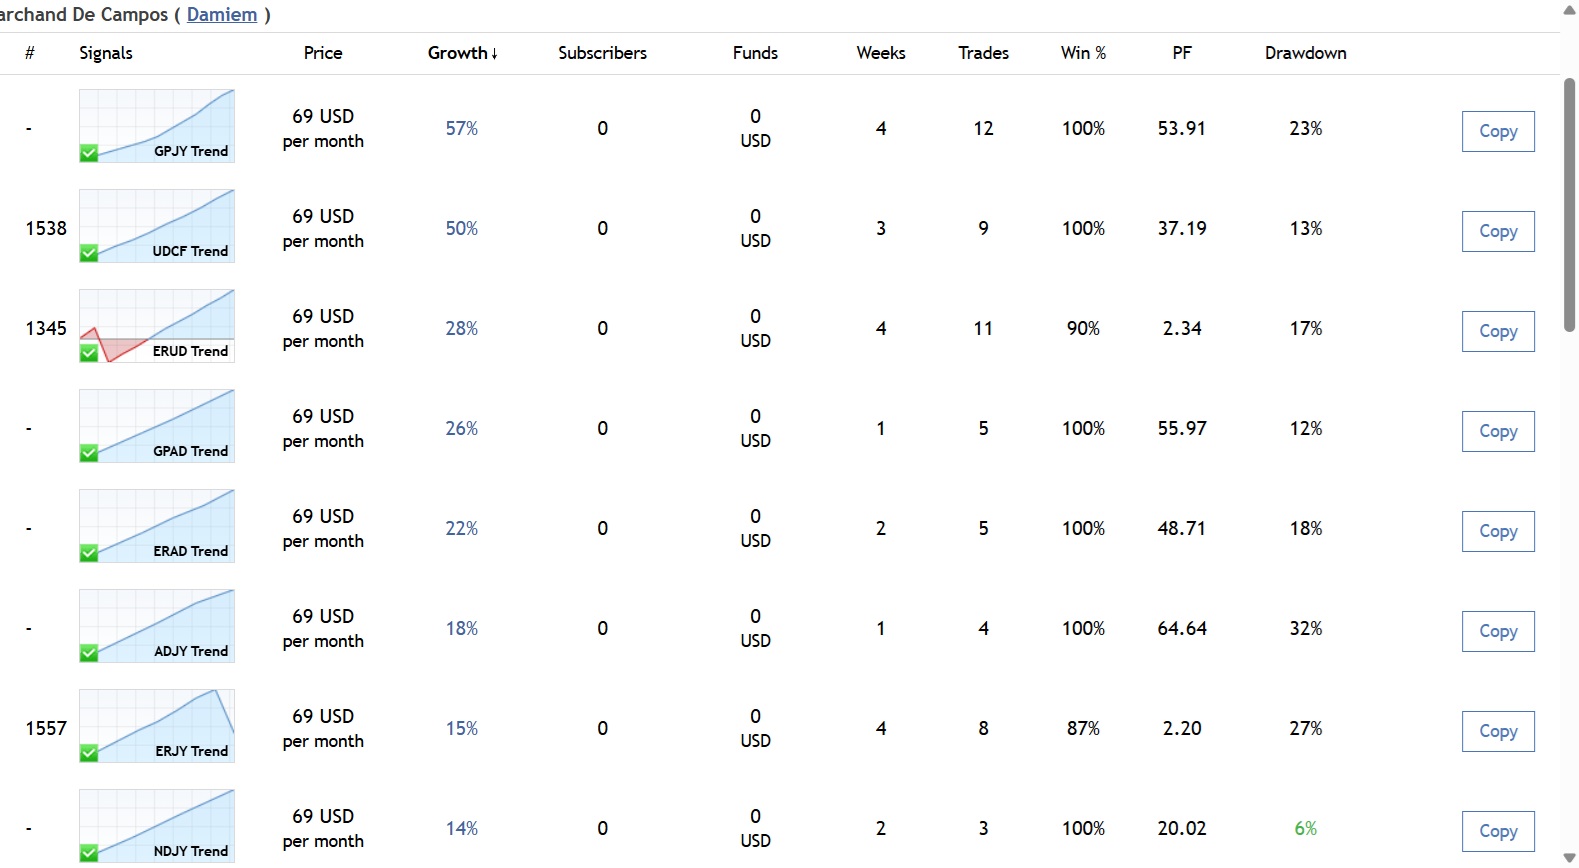The height and width of the screenshot is (868, 1579).
Task: Open the GPJY Trend signal chart thumbnail
Action: pos(157,125)
